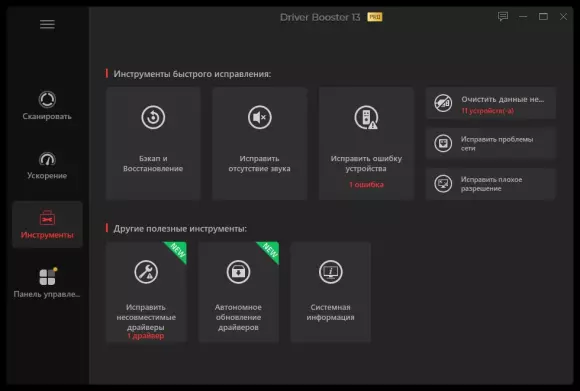
Task: Open the hamburger menu in the sidebar
Action: (47, 24)
